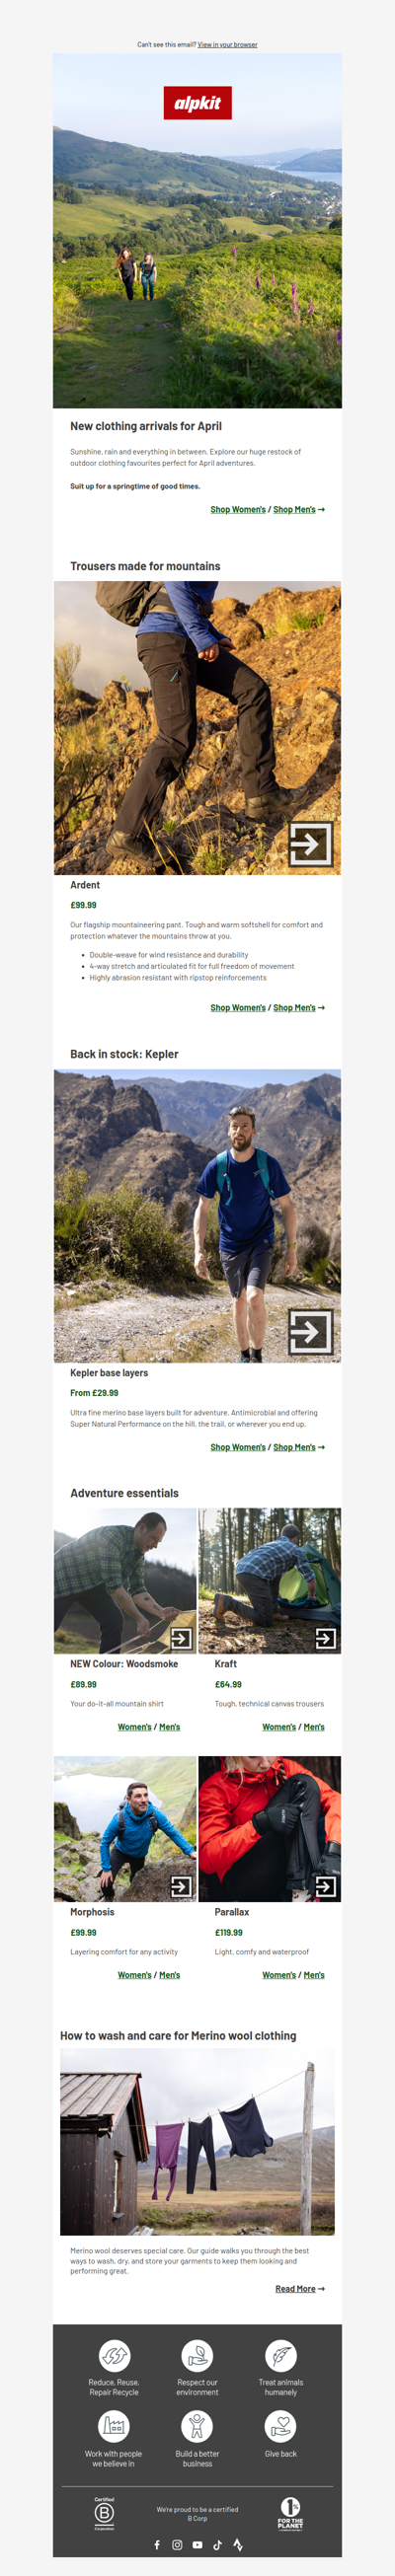Open Men's link under Kraft trousers
This screenshot has height=2576, width=395.
pyautogui.click(x=314, y=1726)
